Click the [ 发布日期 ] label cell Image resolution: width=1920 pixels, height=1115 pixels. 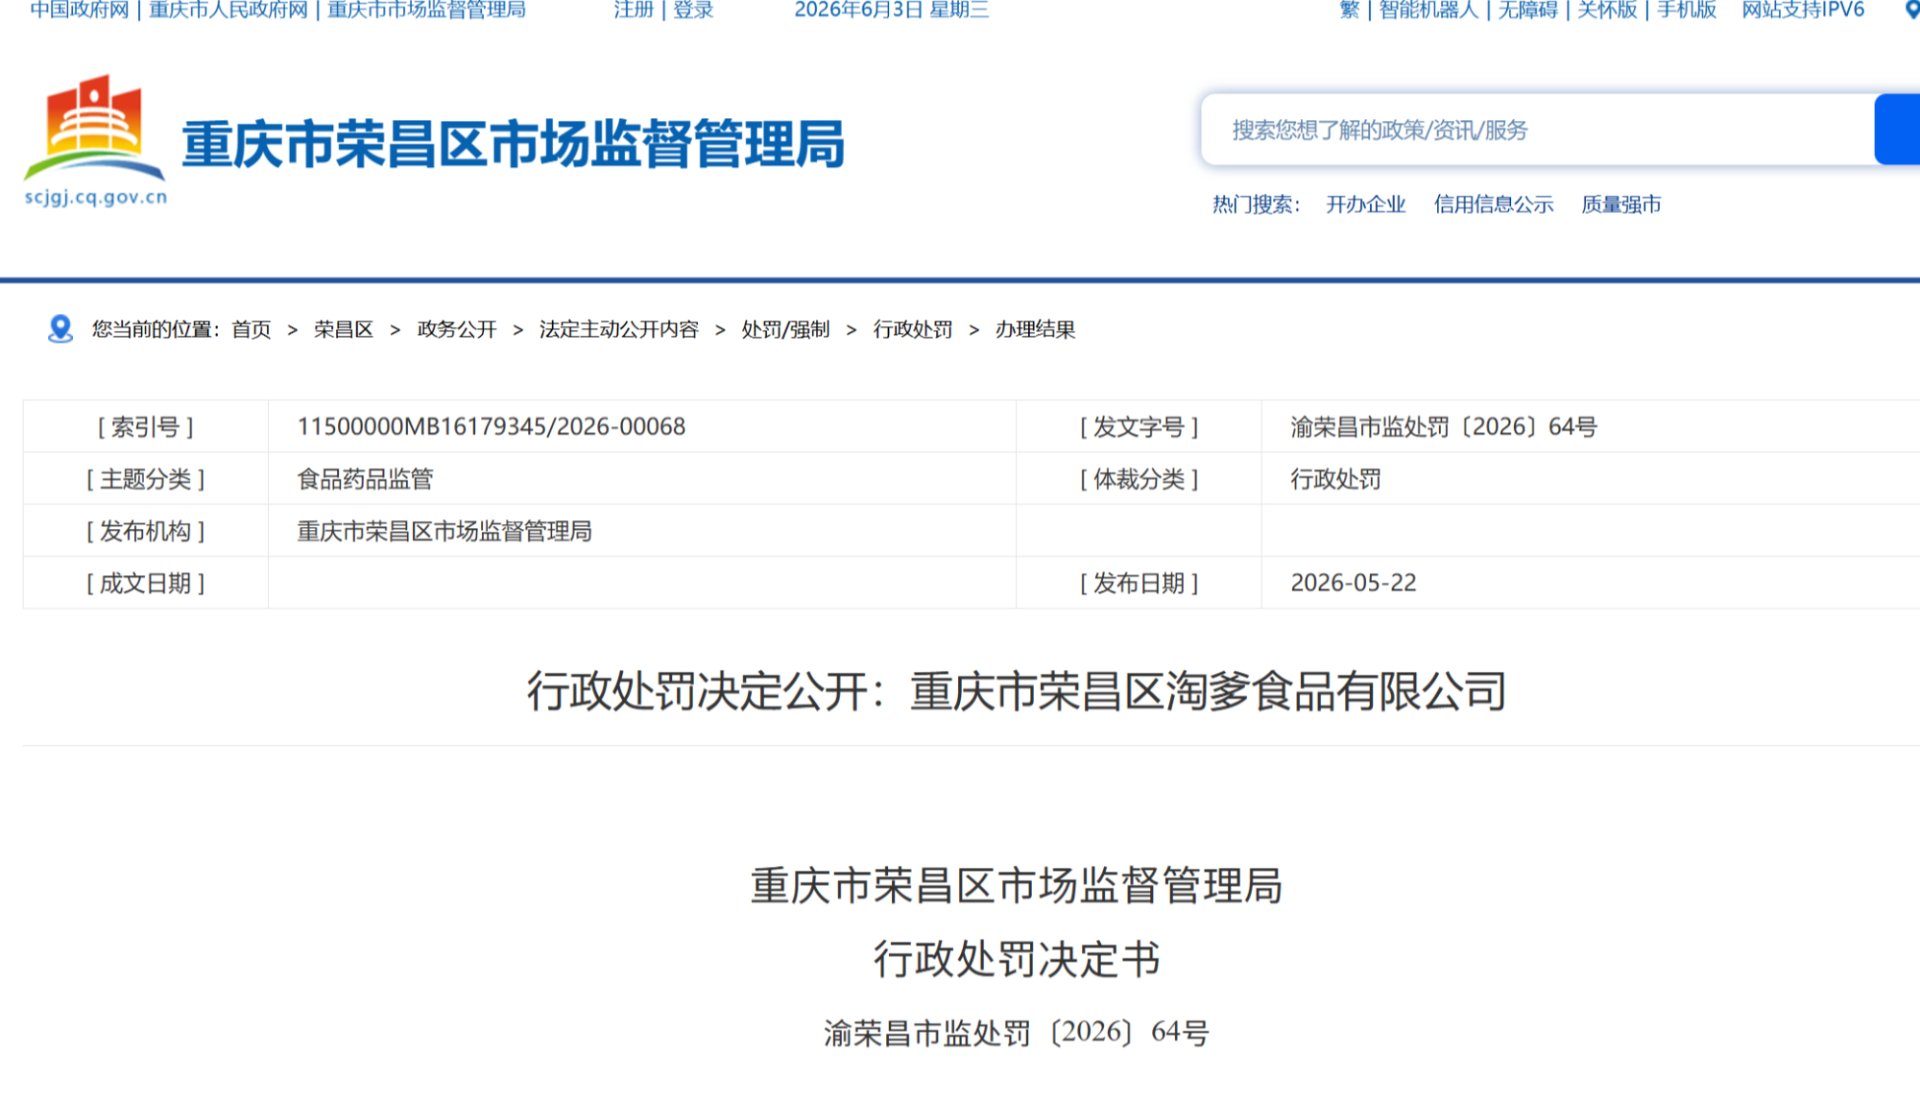pyautogui.click(x=1139, y=583)
